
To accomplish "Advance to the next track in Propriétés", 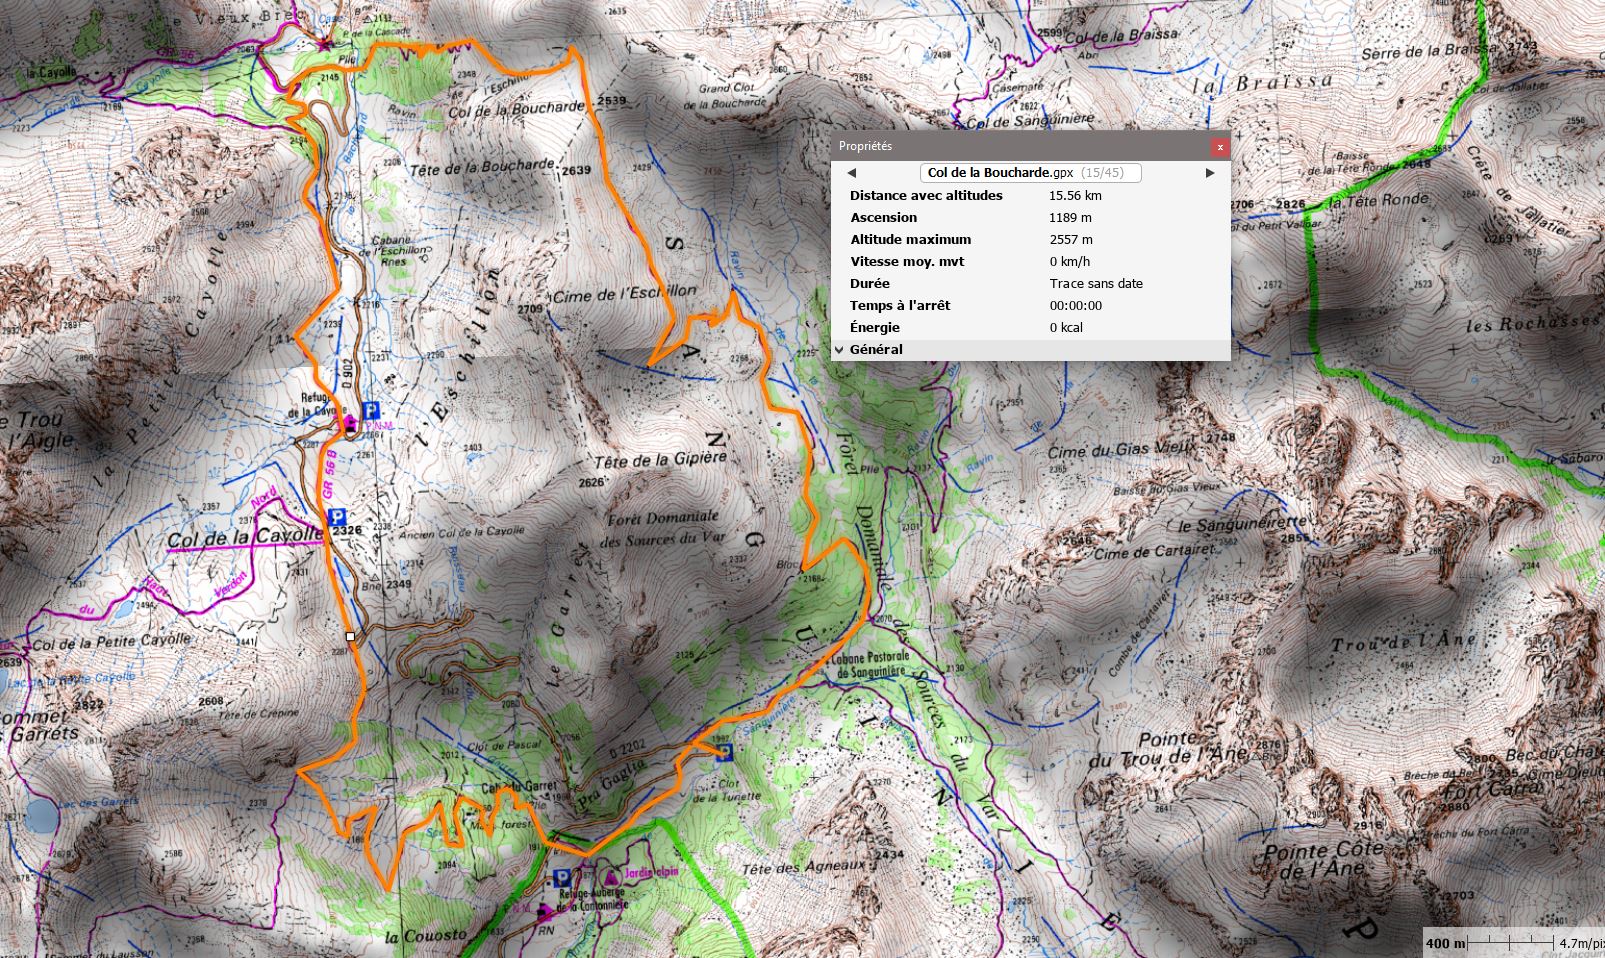I will (x=1209, y=173).
